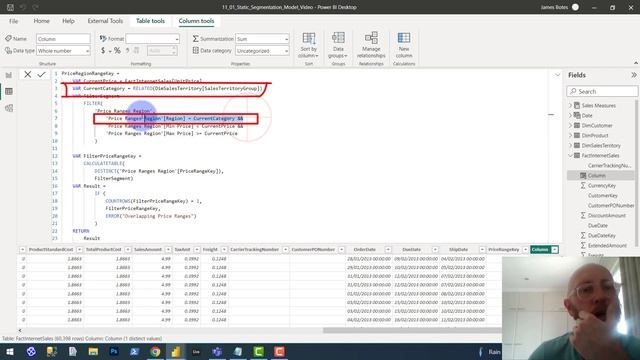Open Microsoft Teams from the taskbar
640x360 pixels.
217,351
